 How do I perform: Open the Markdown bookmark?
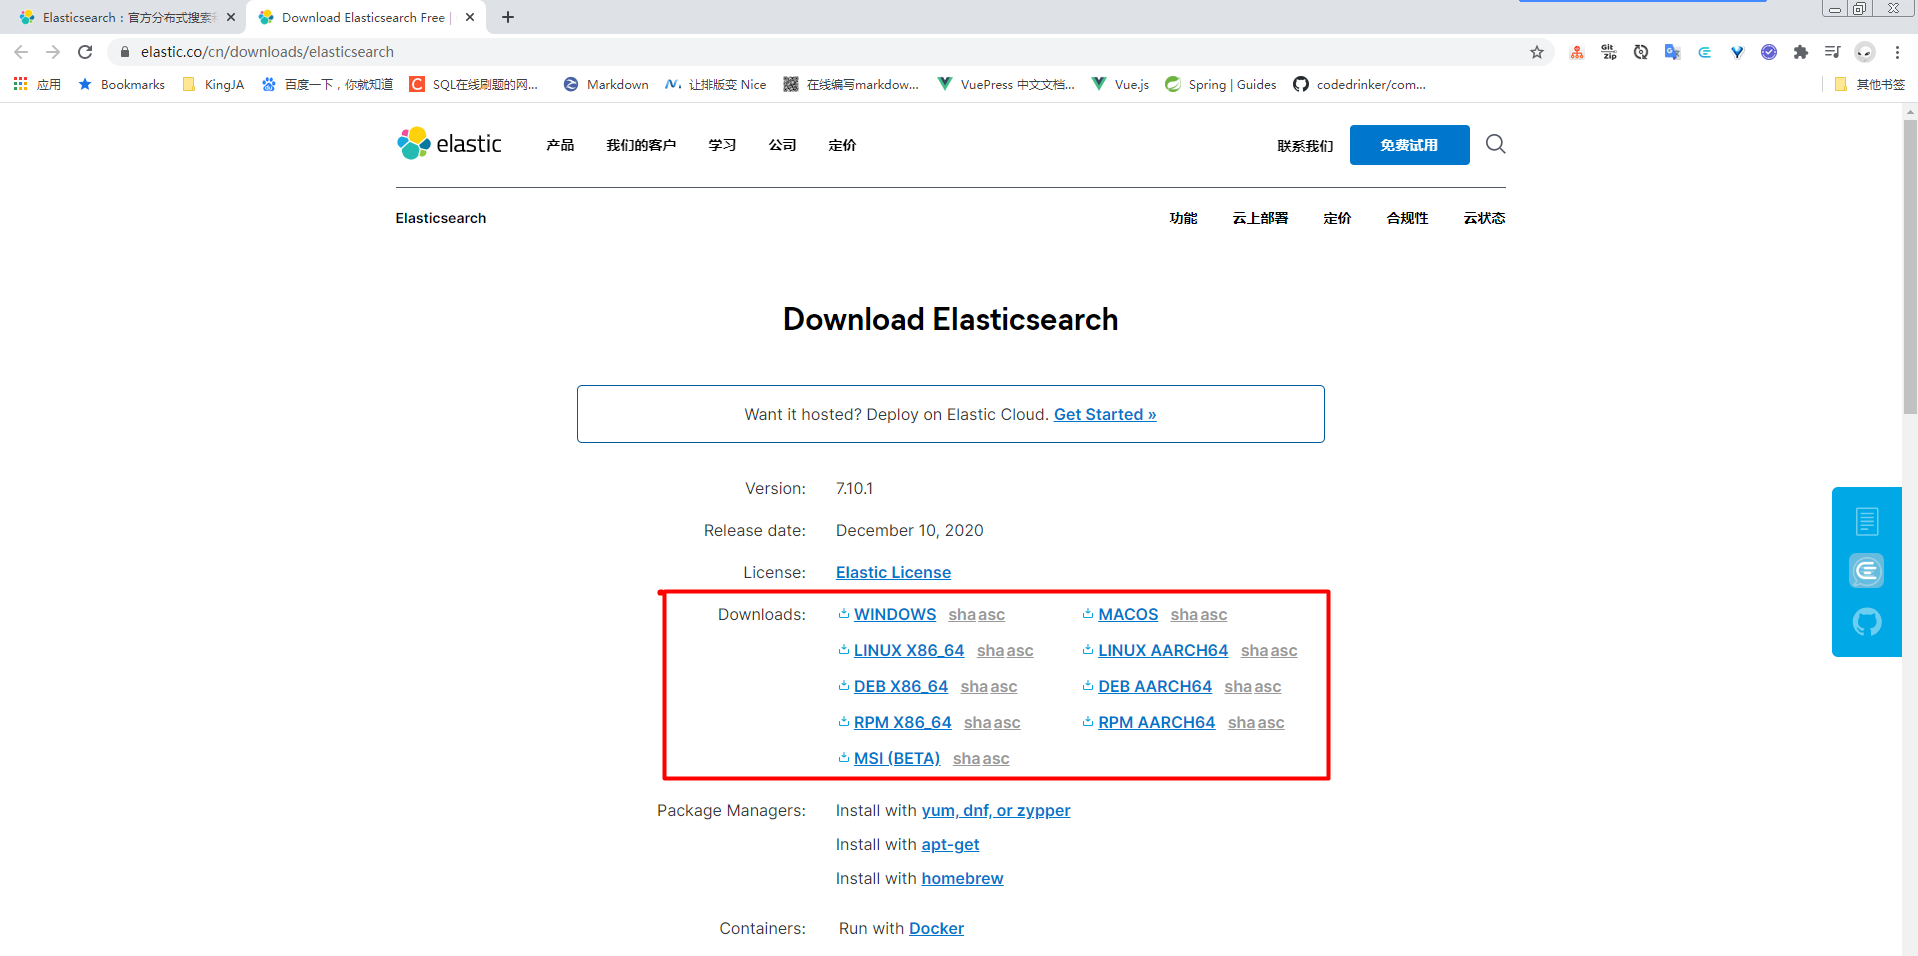click(606, 85)
